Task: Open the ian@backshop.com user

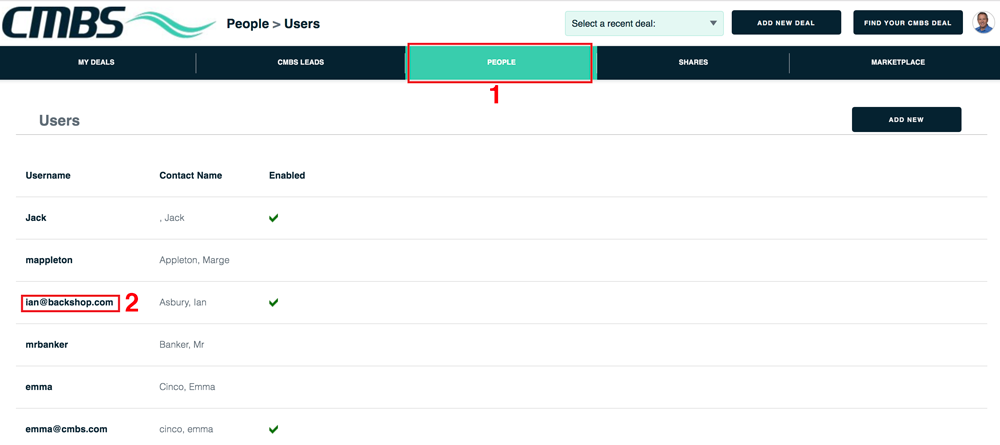Action: click(70, 302)
